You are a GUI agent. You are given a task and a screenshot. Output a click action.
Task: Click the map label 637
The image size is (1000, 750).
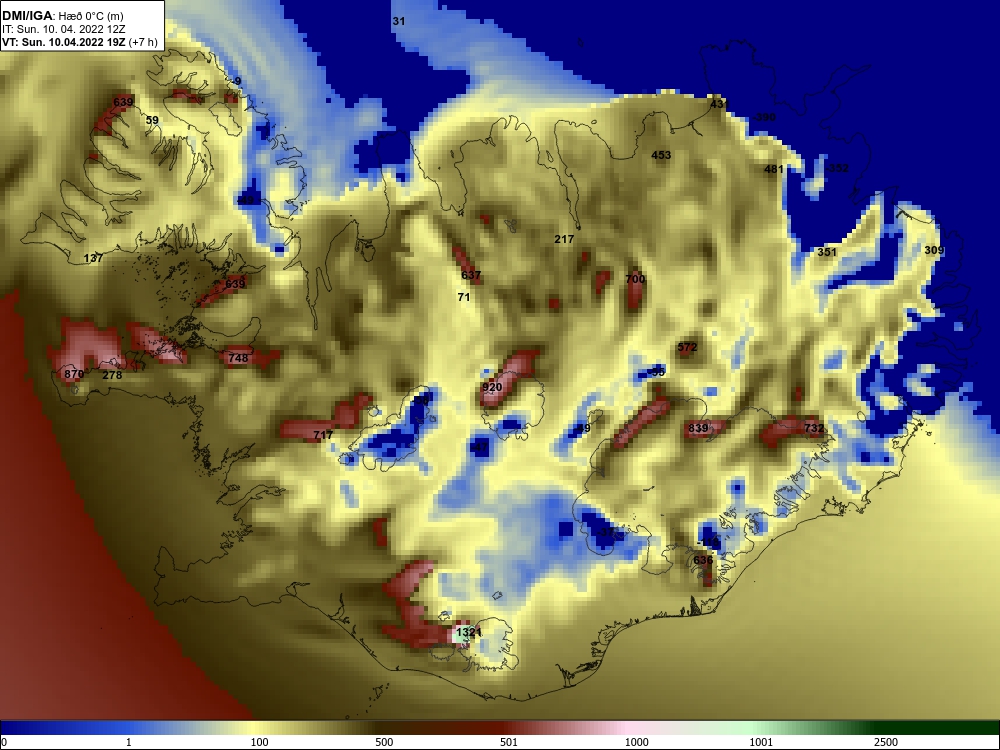tap(471, 276)
